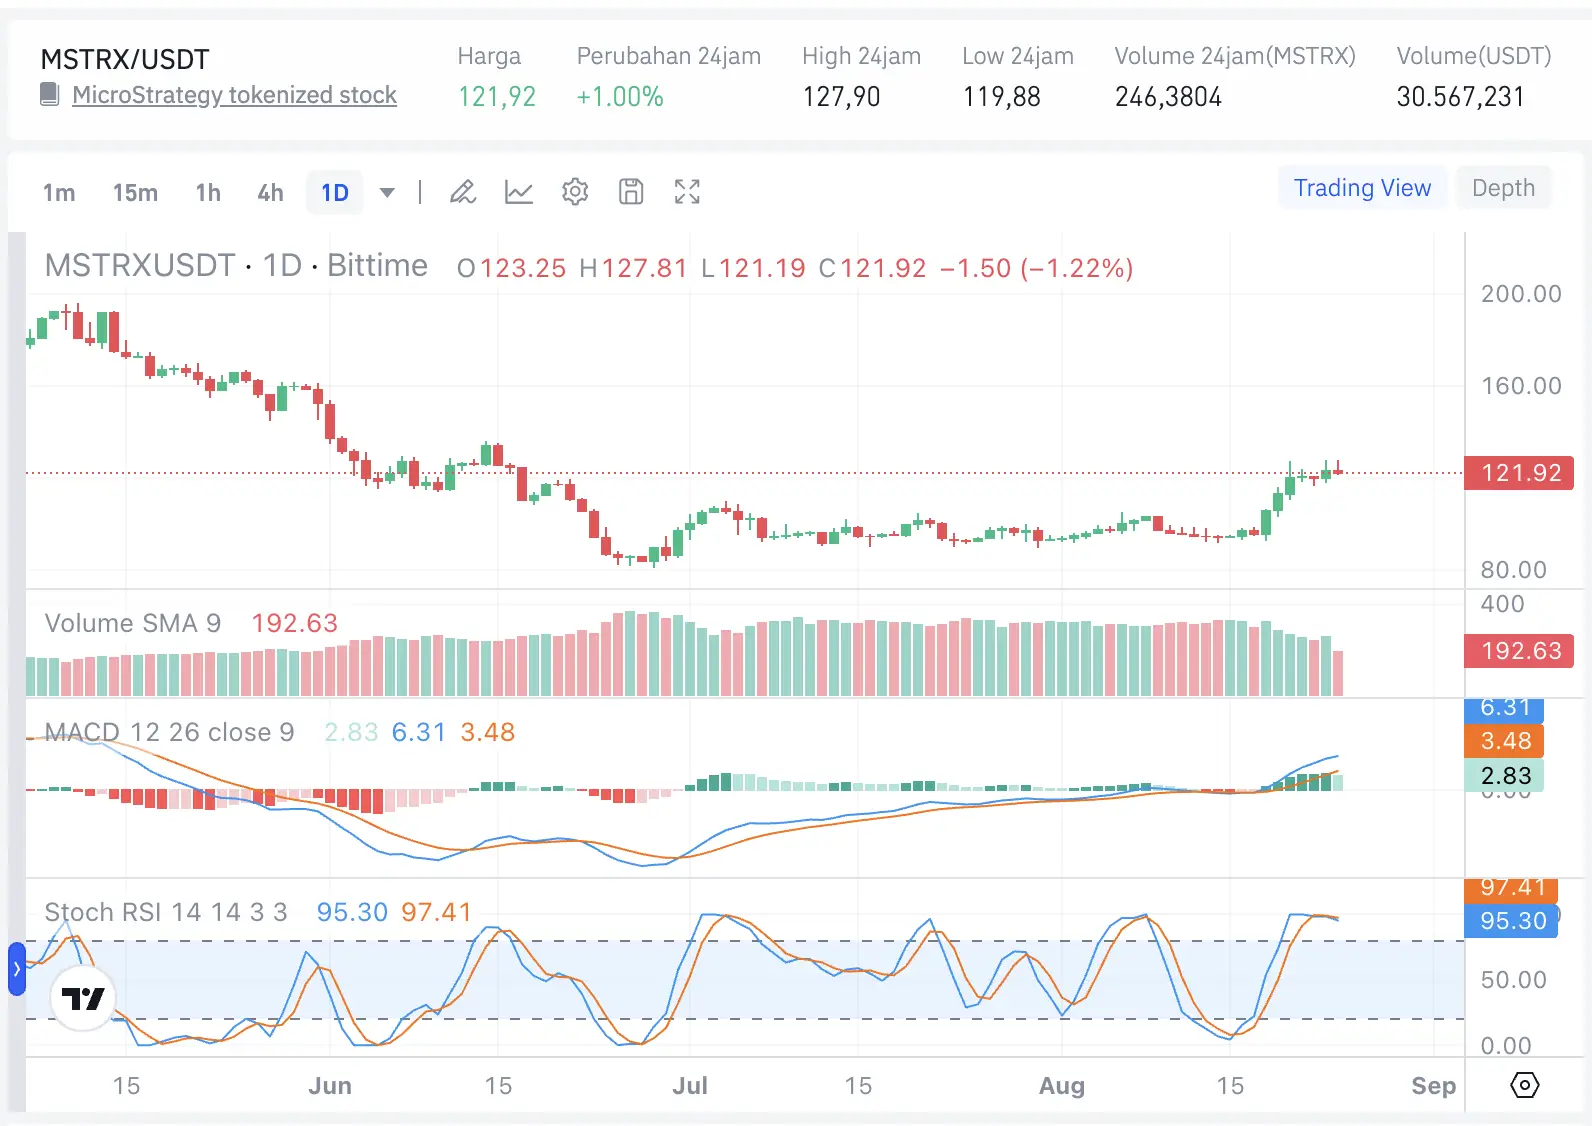
Task: Select the 4h timeframe
Action: coord(270,193)
